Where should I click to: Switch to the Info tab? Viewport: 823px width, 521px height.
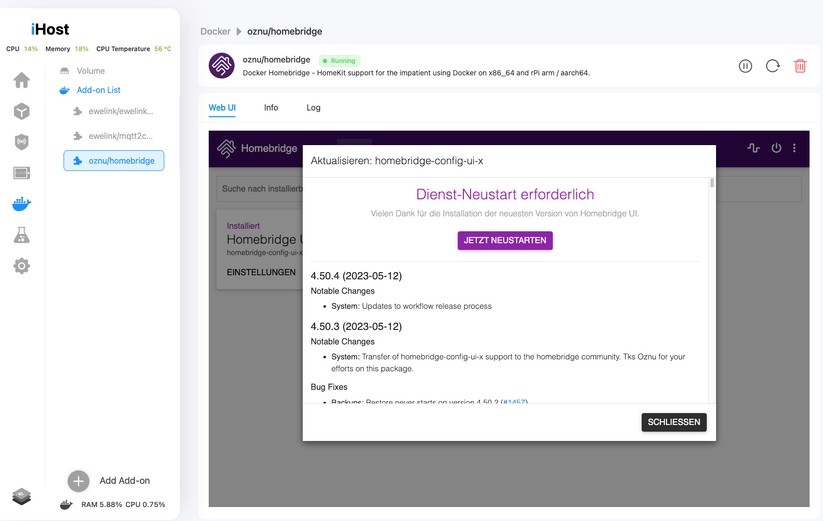271,108
